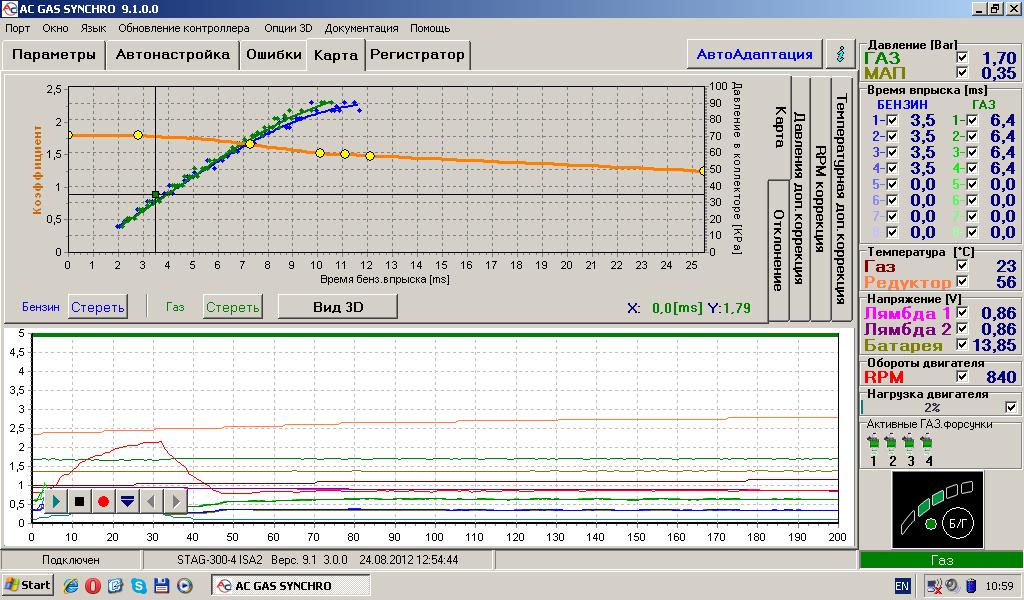Click the АвтоАдаптация button
Viewport: 1024px width, 600px height.
coord(755,54)
